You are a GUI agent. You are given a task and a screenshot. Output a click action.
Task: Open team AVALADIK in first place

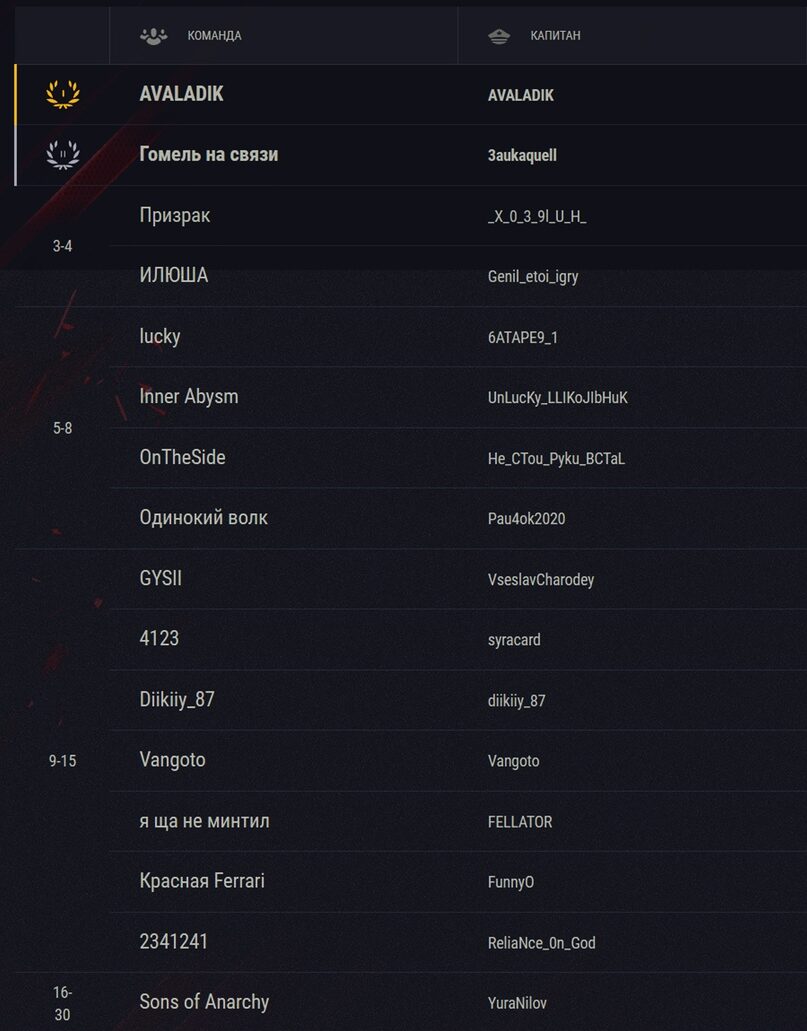pos(181,94)
